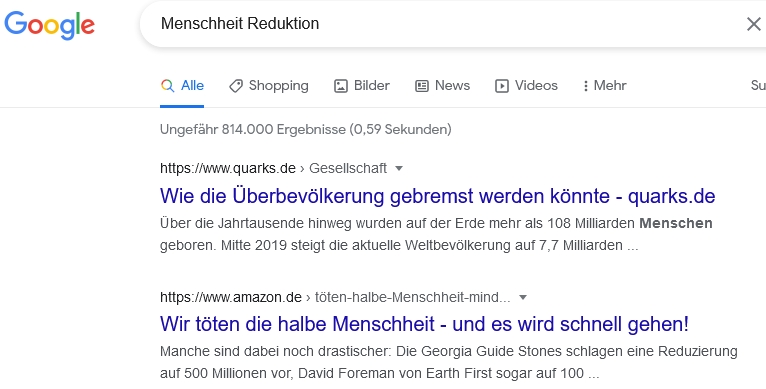Open the Videos tab
This screenshot has width=766, height=389.
point(526,86)
